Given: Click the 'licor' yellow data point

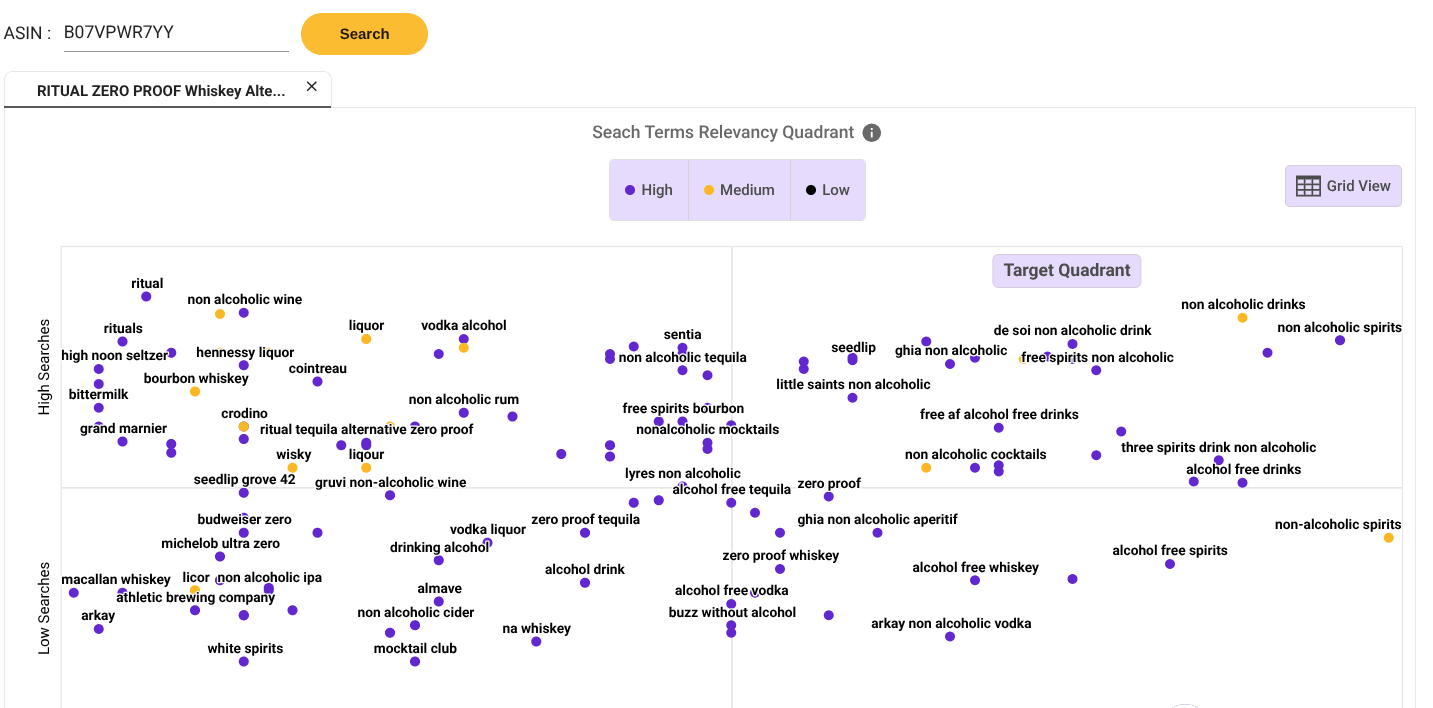Looking at the screenshot, I should [195, 591].
